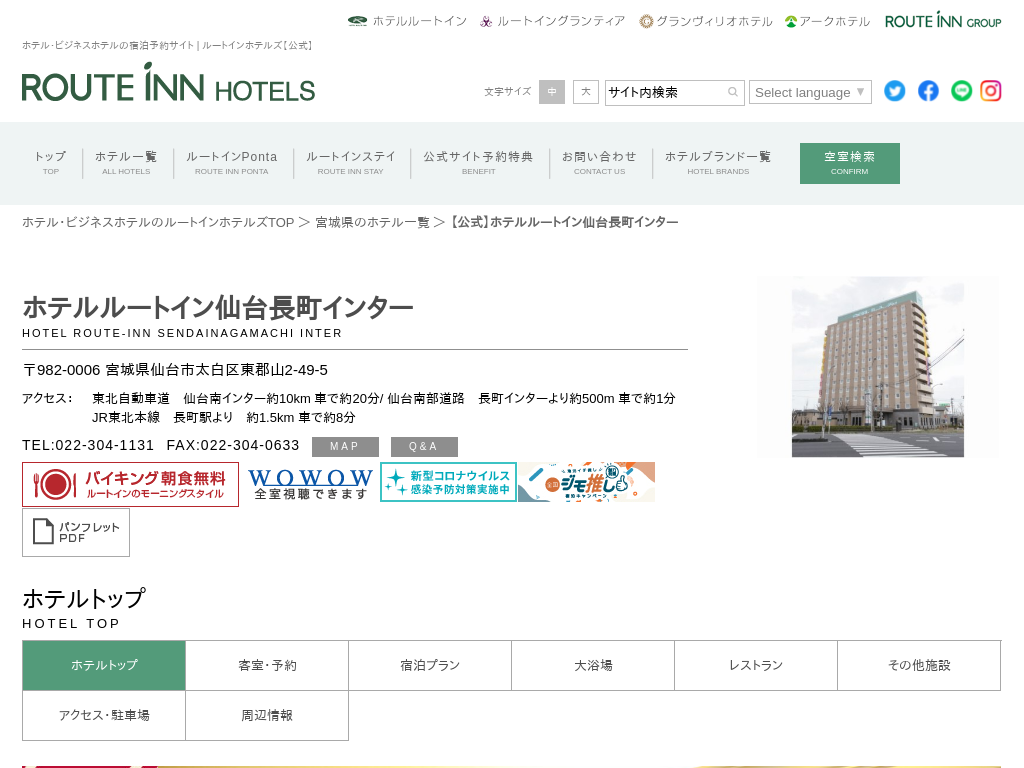
Task: Switch to the 周辺情報 tab
Action: coord(267,716)
